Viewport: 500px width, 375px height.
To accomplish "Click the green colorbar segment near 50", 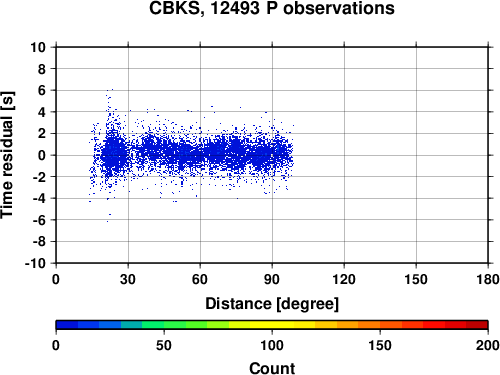I will click(x=164, y=325).
